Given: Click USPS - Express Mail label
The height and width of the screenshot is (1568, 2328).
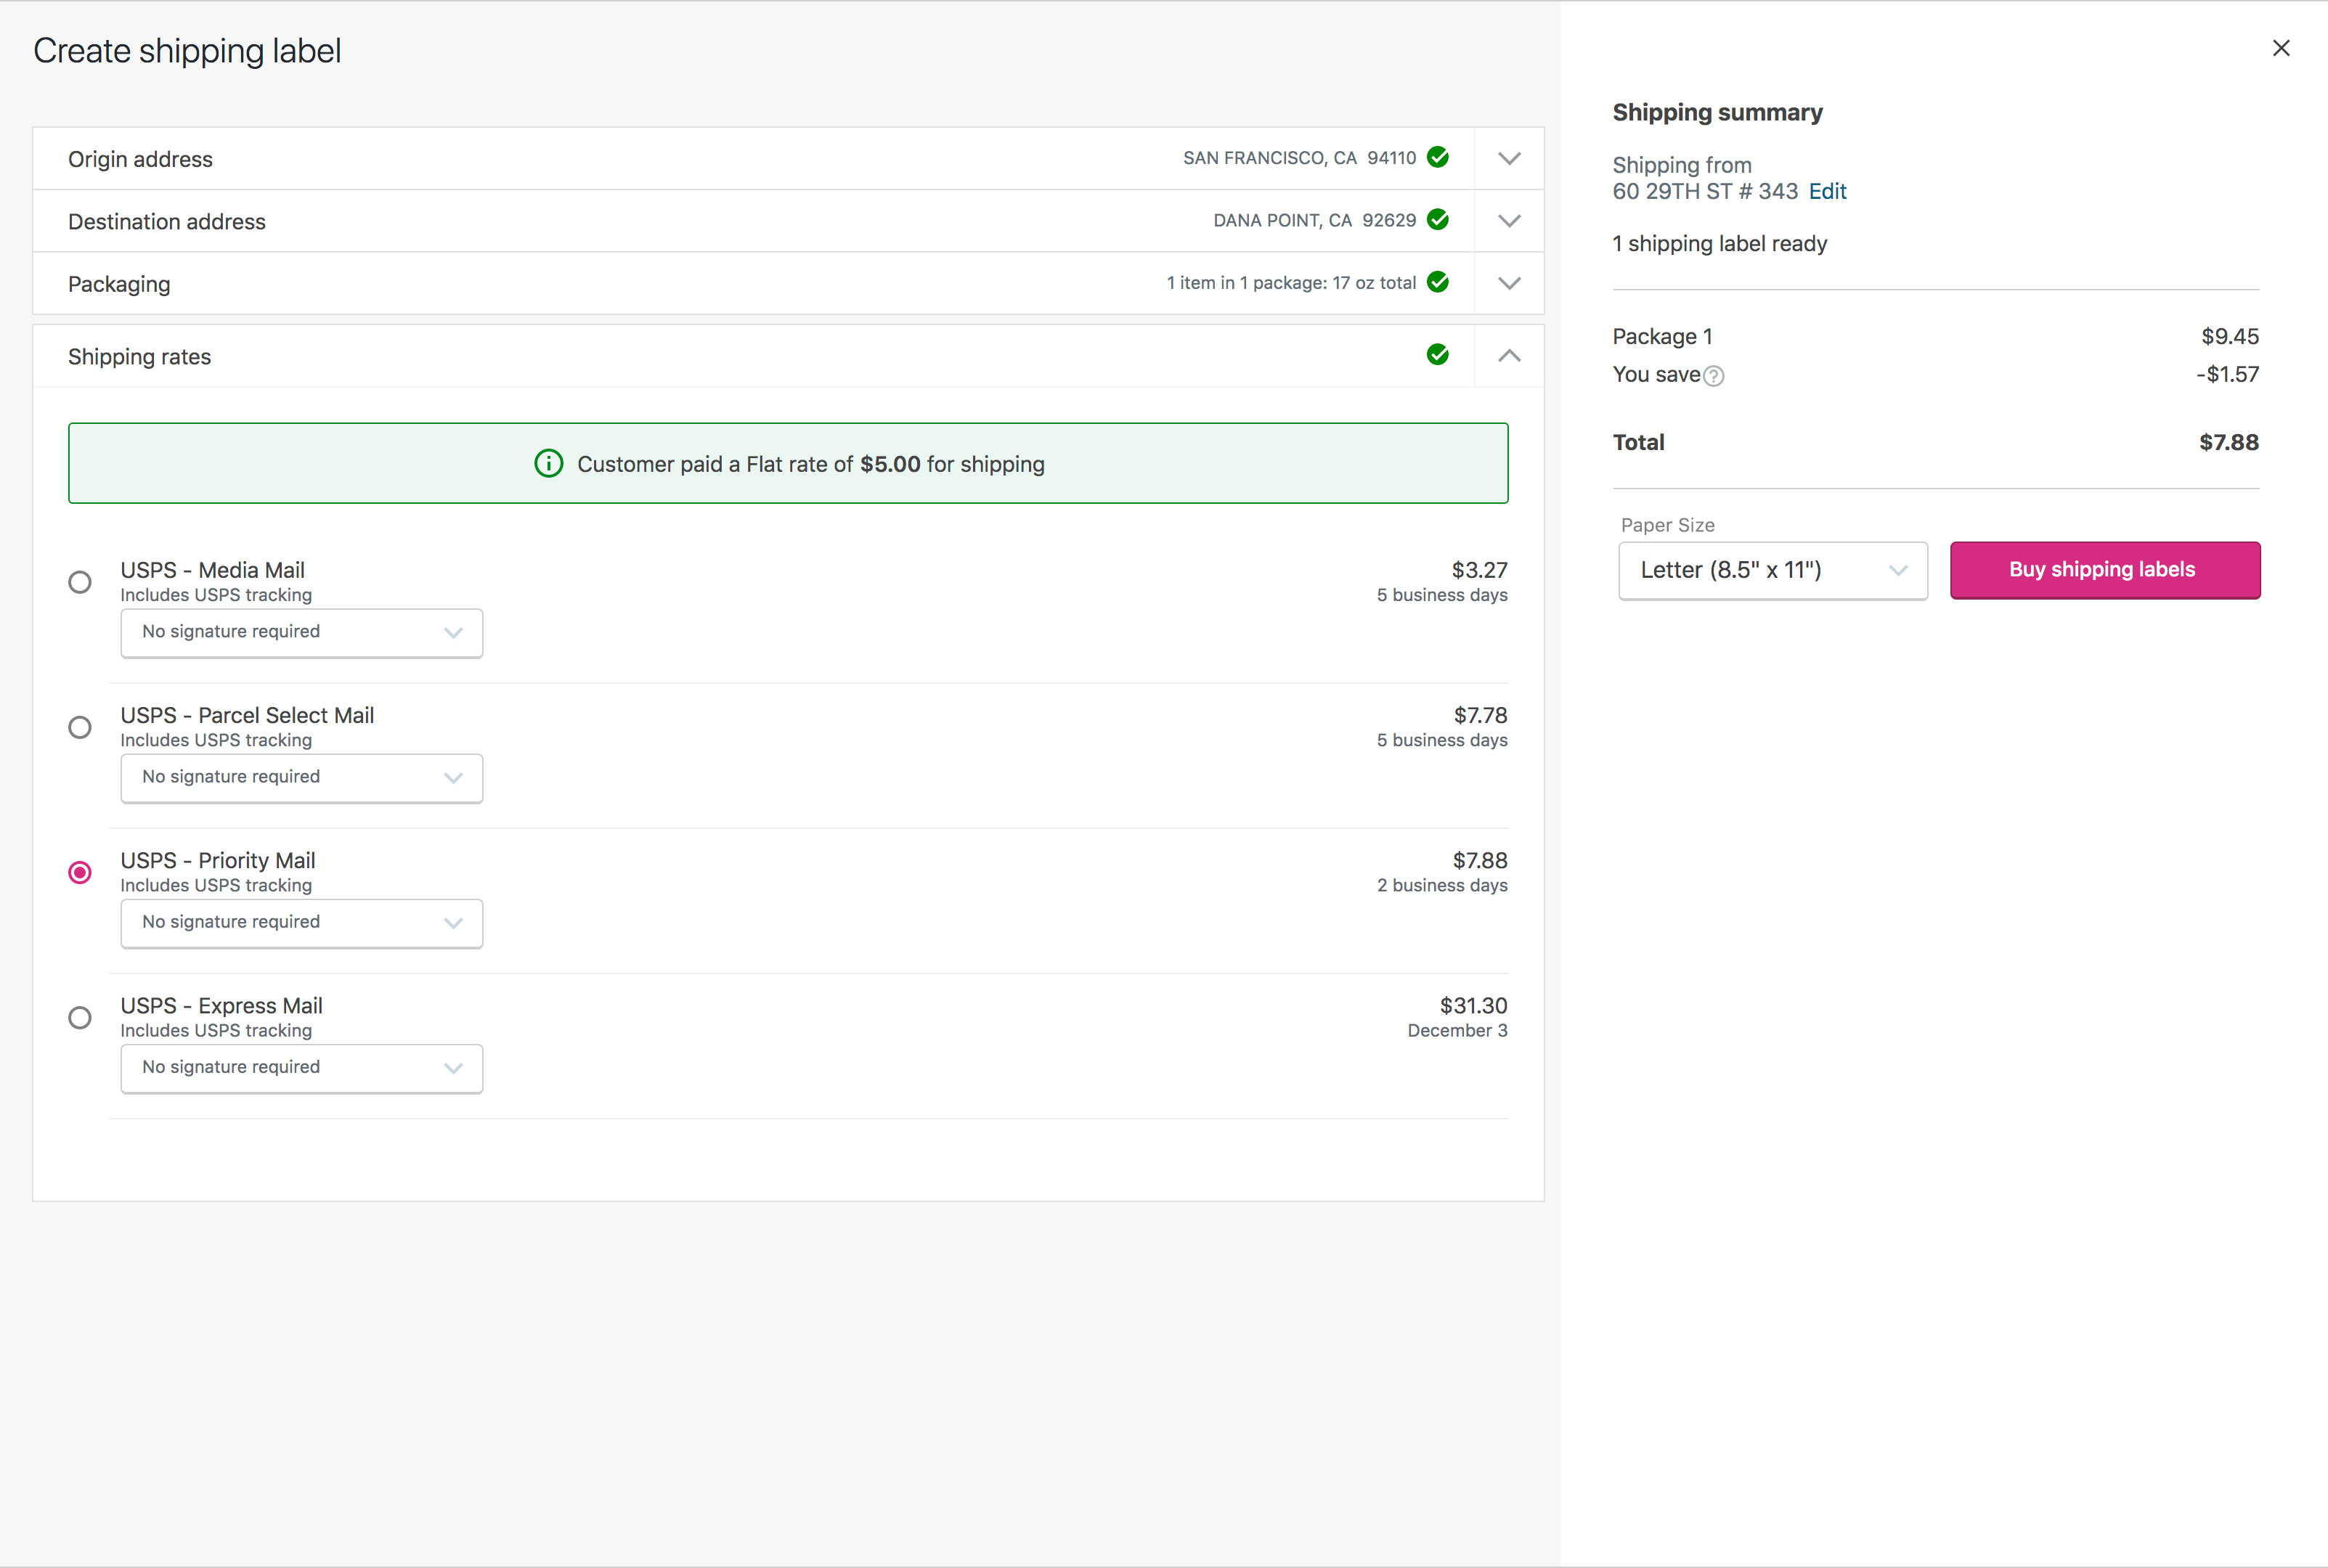Looking at the screenshot, I should pos(221,1005).
